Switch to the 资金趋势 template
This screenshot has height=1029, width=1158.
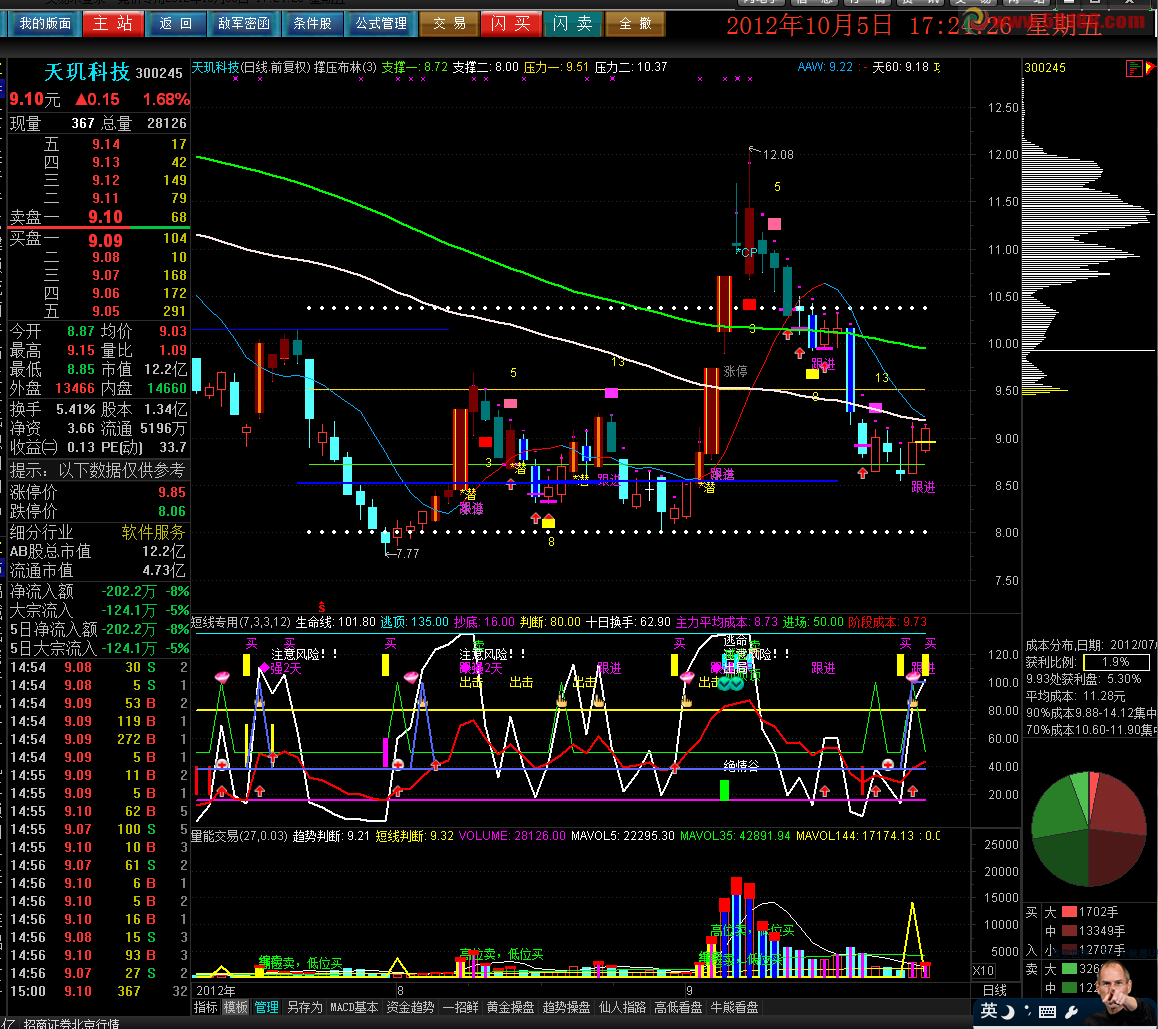(x=410, y=1008)
